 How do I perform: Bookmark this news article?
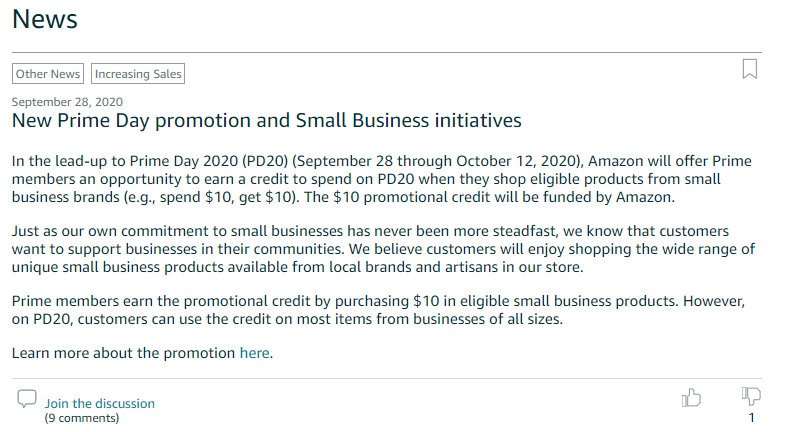(750, 69)
